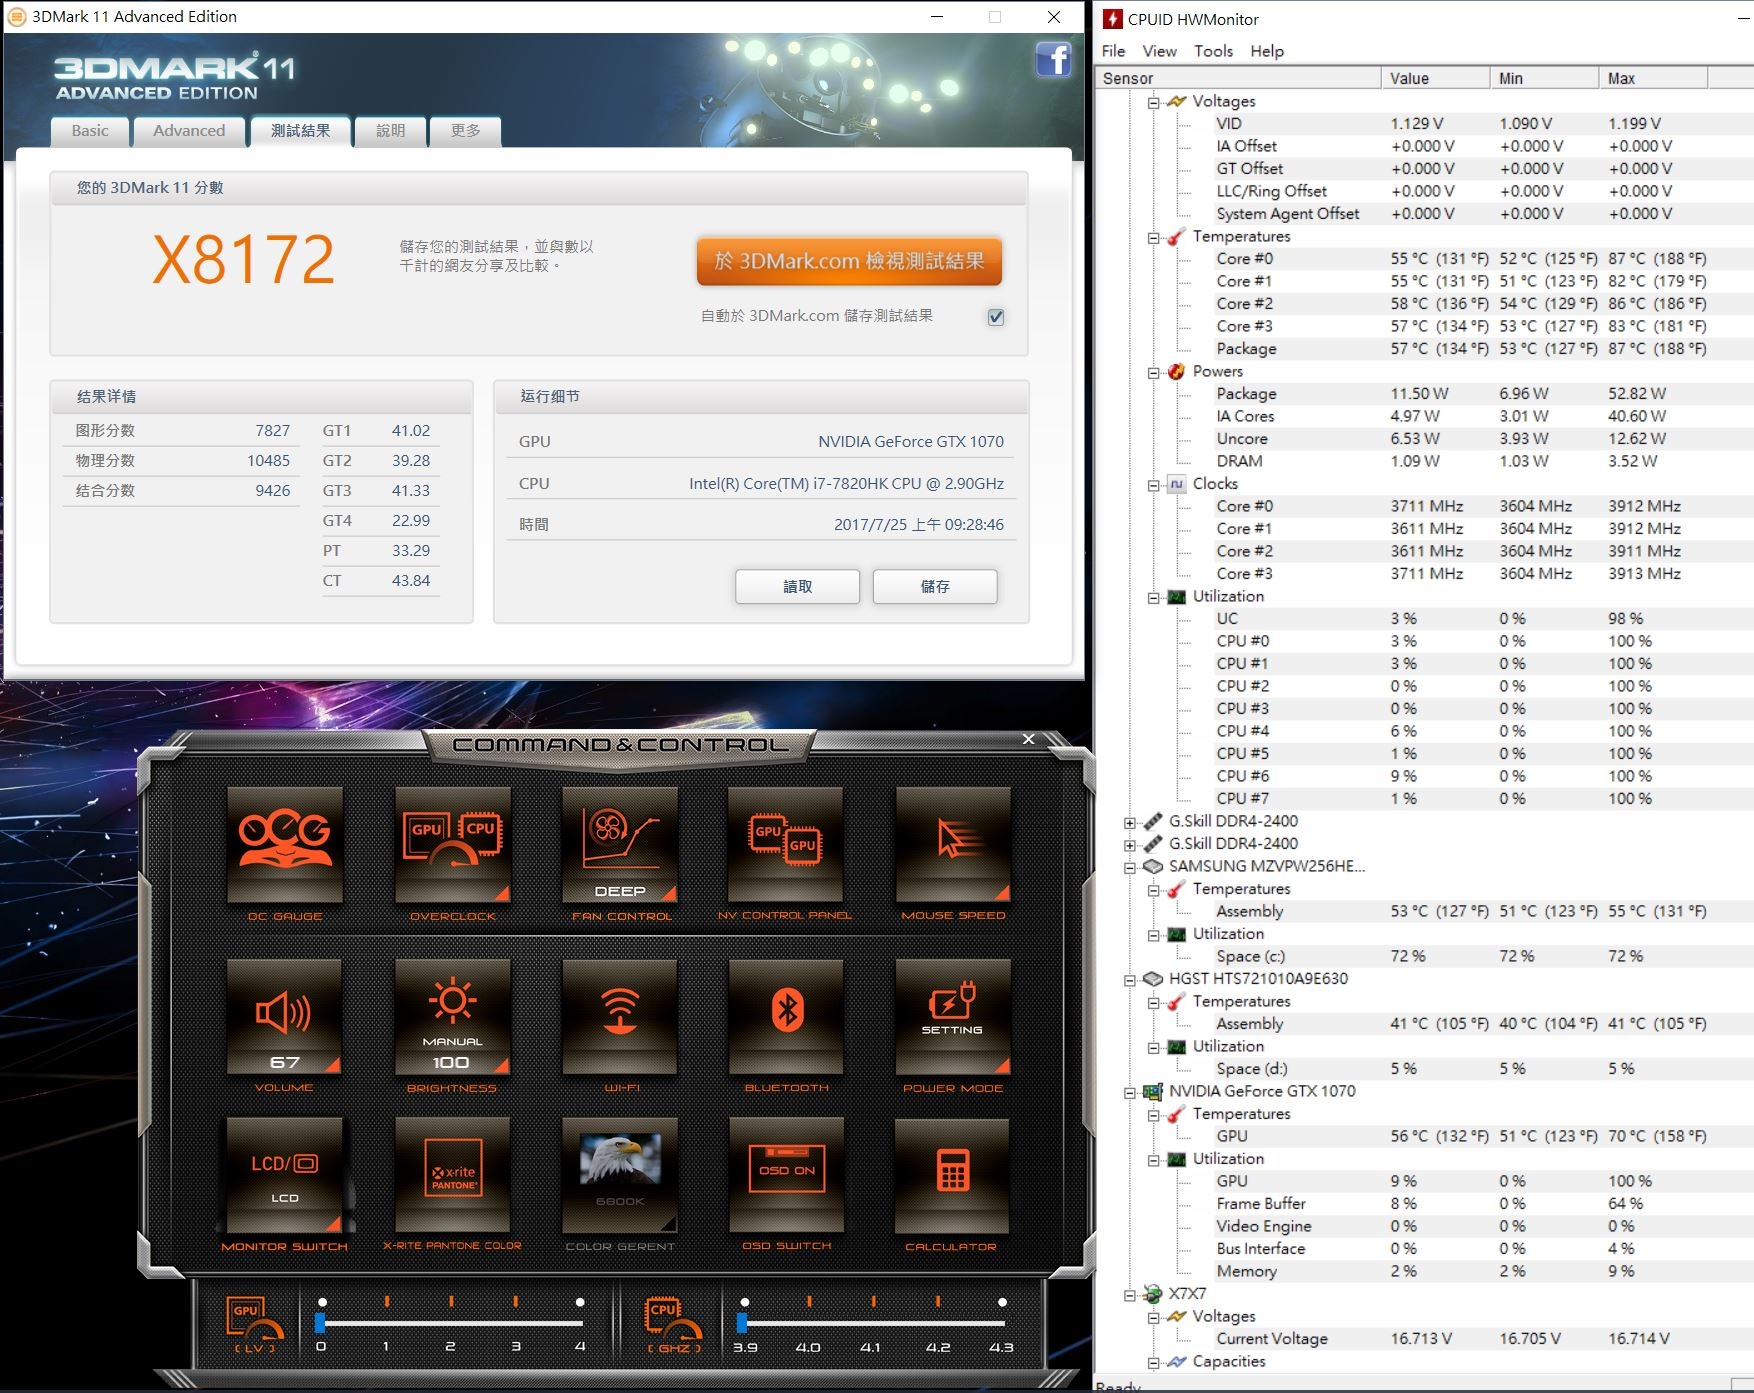The width and height of the screenshot is (1754, 1393).
Task: Open the Deep Fan Control tile
Action: [x=620, y=845]
